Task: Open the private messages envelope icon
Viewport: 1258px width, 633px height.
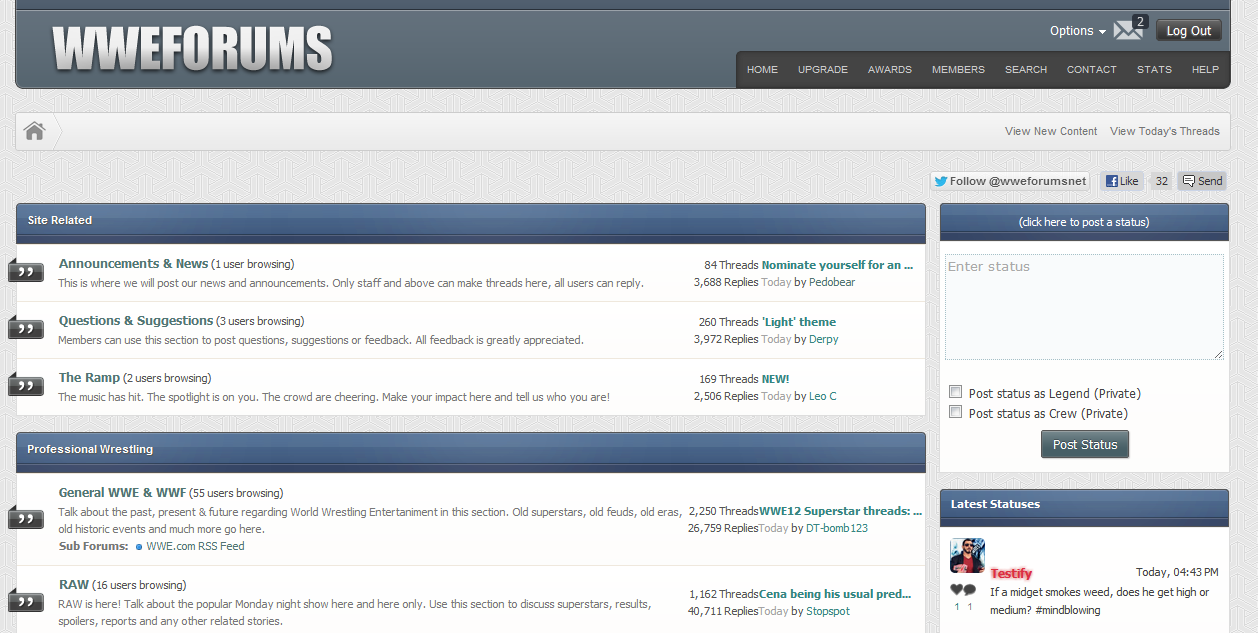Action: pyautogui.click(x=1127, y=31)
